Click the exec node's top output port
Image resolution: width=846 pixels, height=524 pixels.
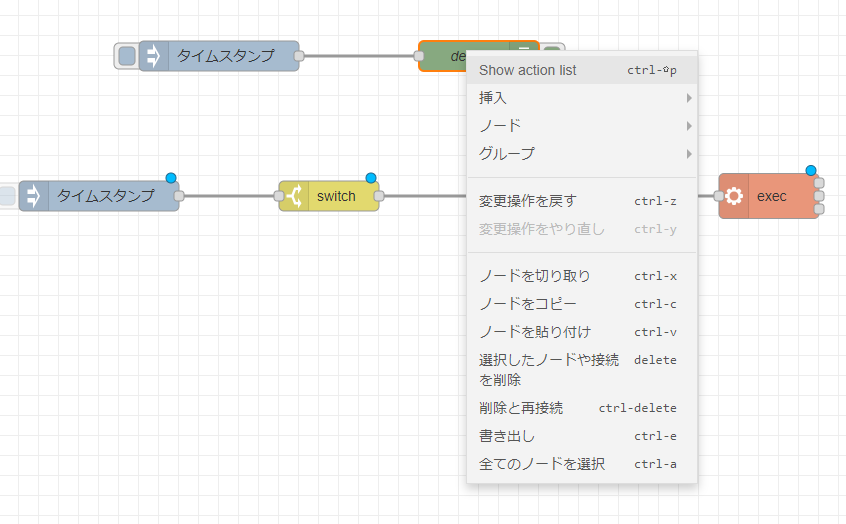point(819,183)
